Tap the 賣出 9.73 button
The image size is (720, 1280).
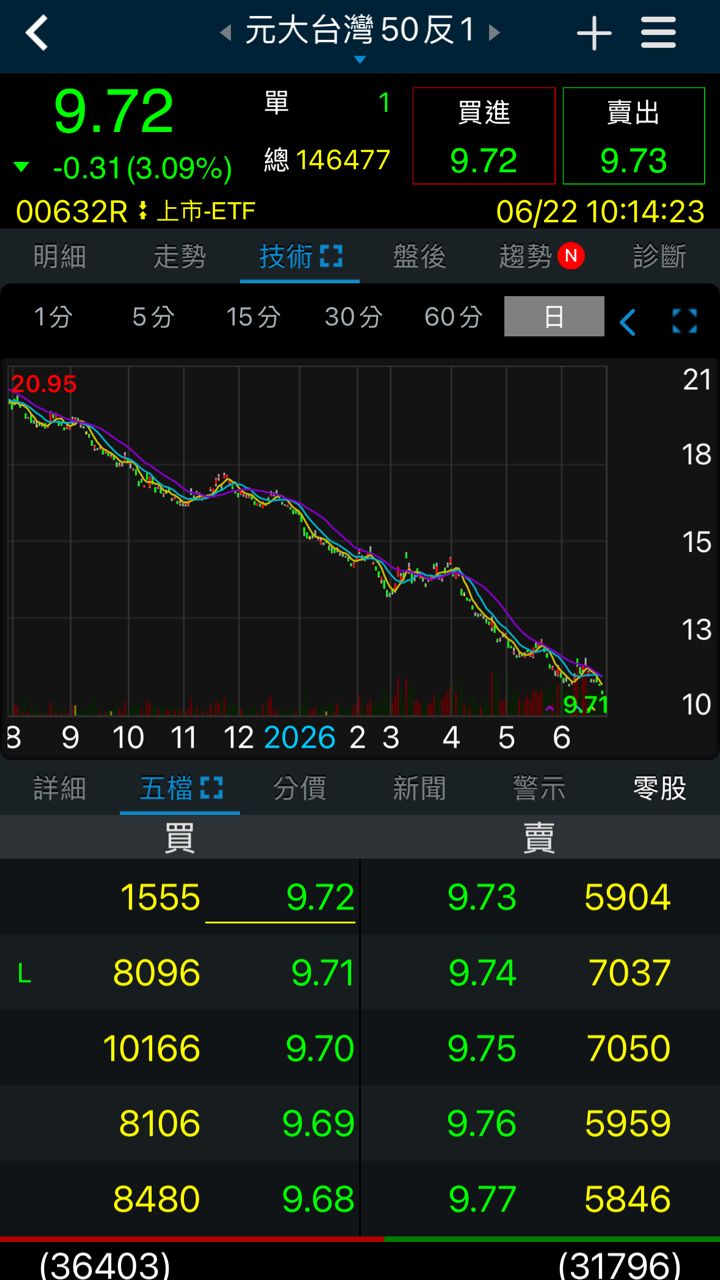coord(634,135)
